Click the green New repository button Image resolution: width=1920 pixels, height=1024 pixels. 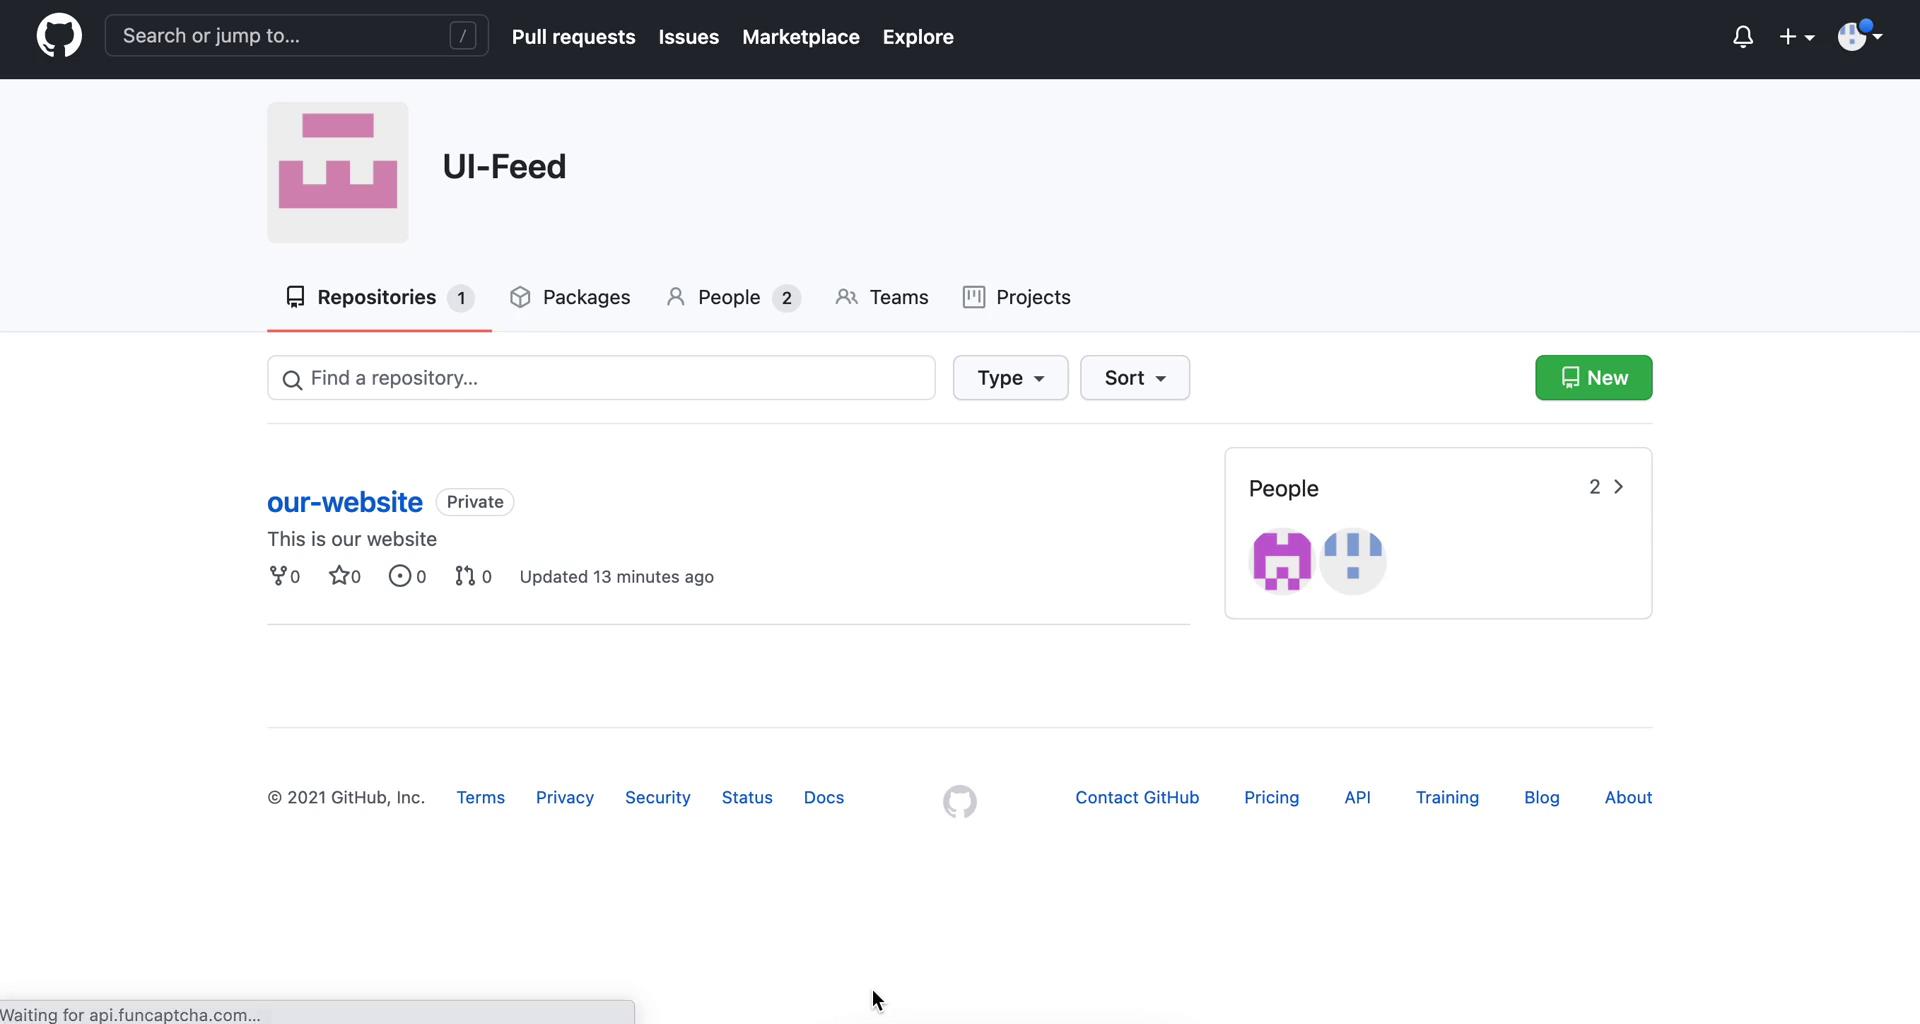tap(1594, 378)
